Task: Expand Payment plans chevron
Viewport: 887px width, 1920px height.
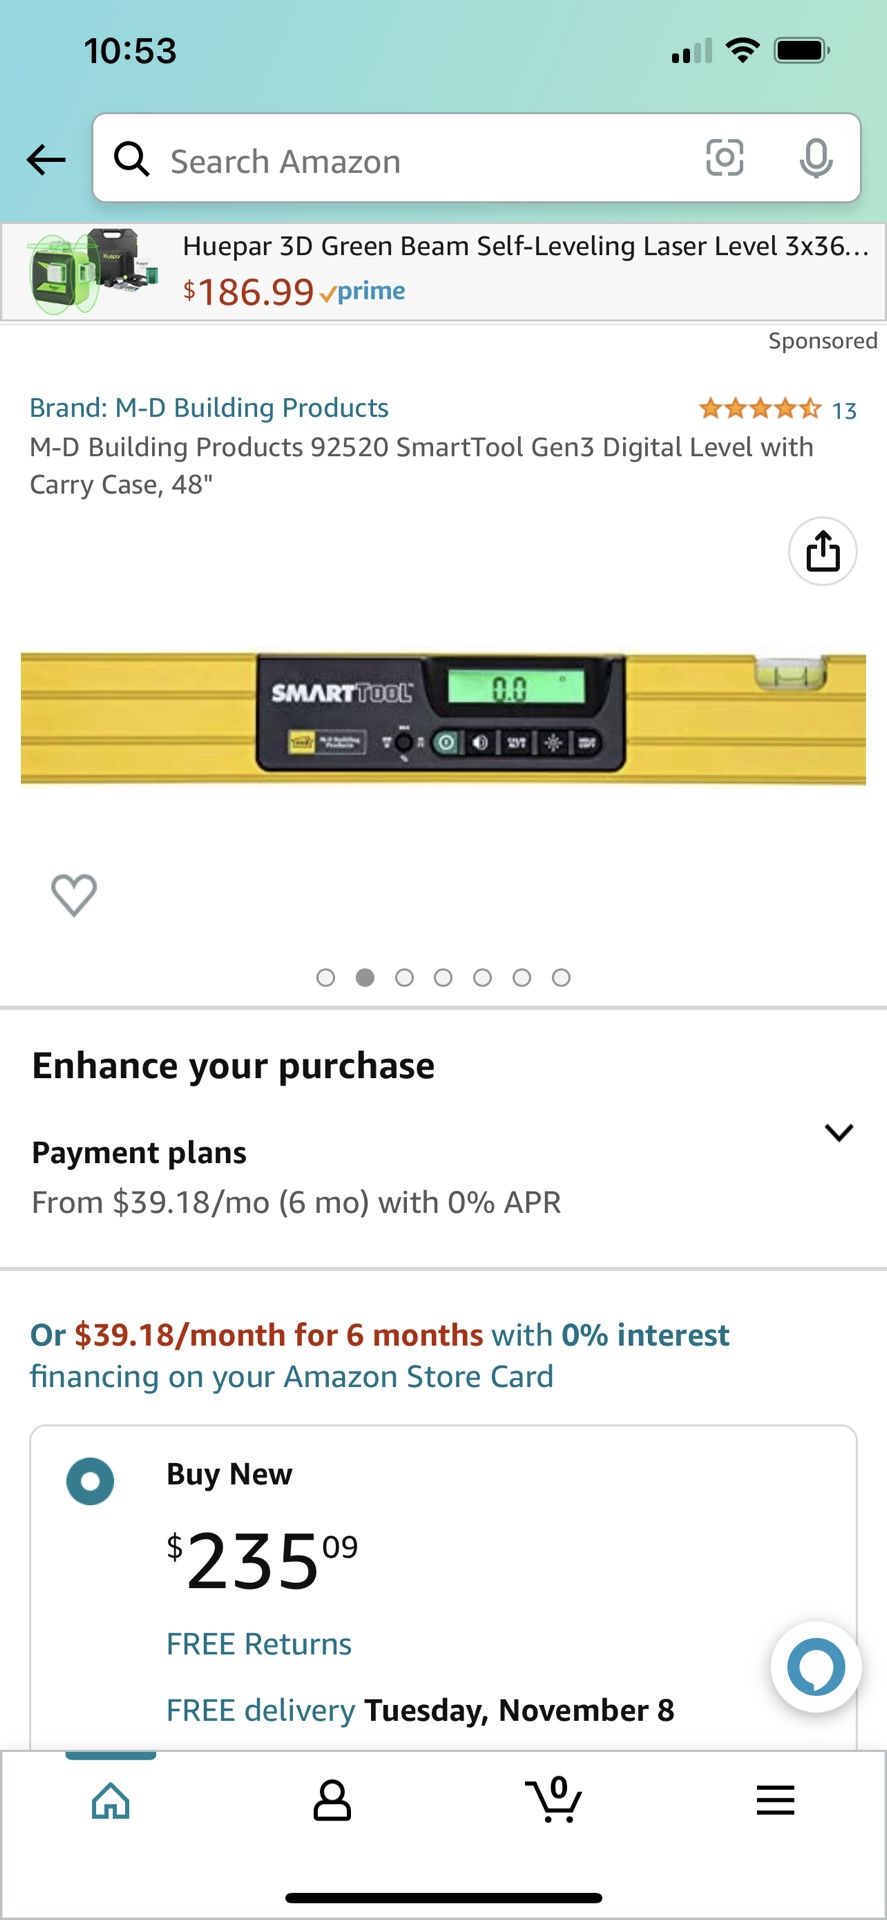Action: (838, 1132)
